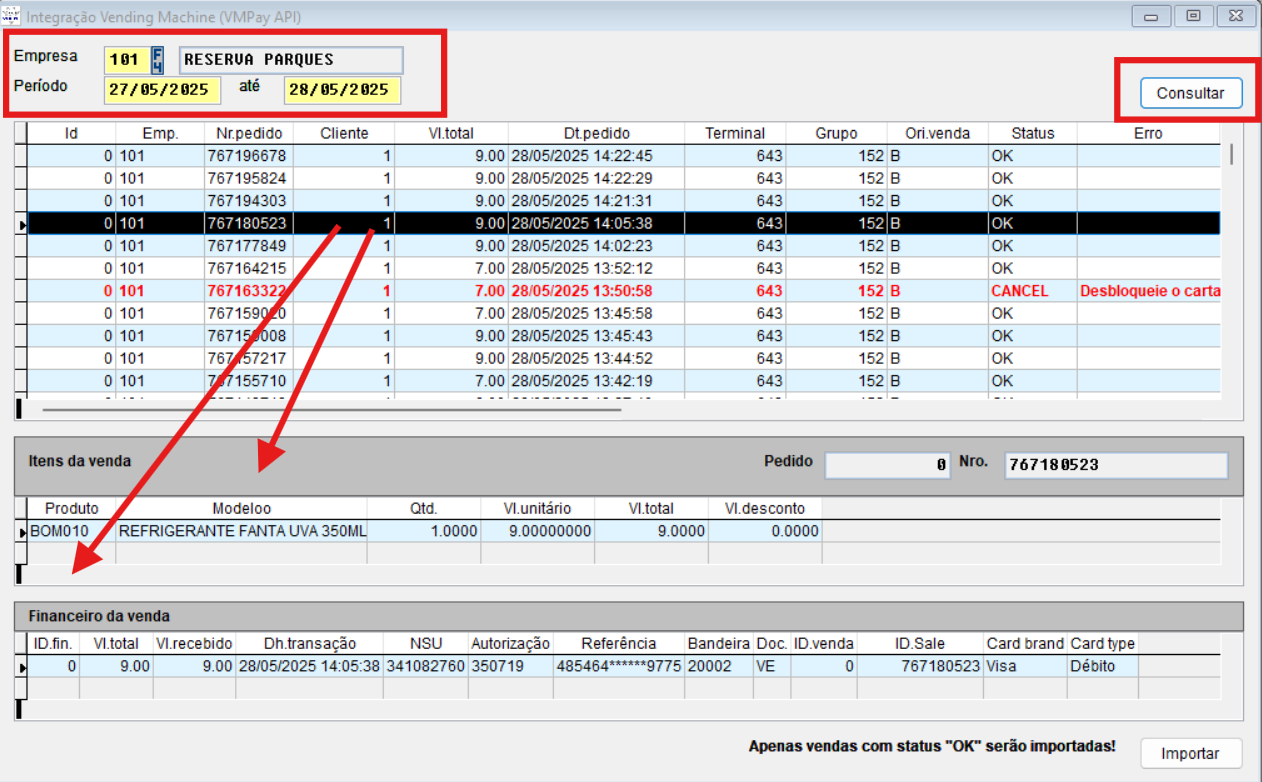
Task: Minimize the Integração Vending Machine window
Action: (x=1151, y=17)
